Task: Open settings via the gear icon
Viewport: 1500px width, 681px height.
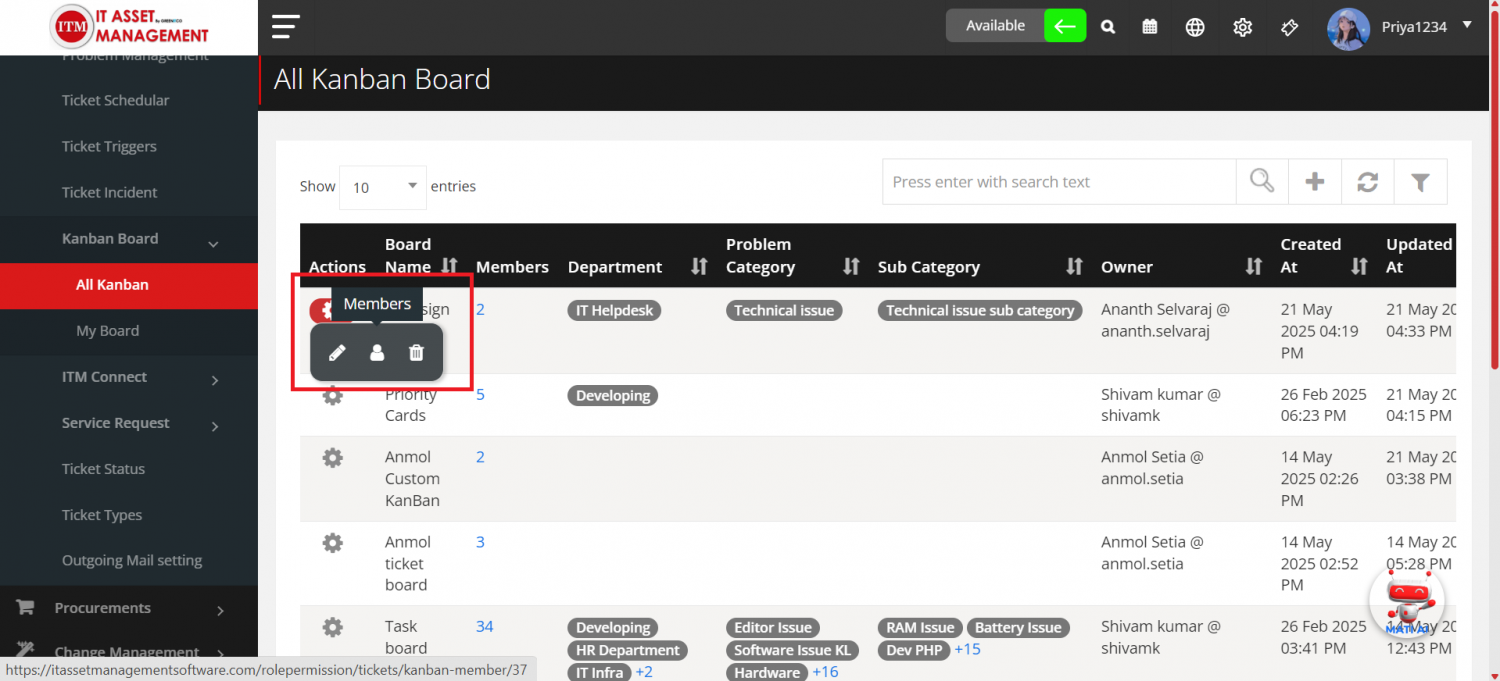Action: click(1242, 27)
